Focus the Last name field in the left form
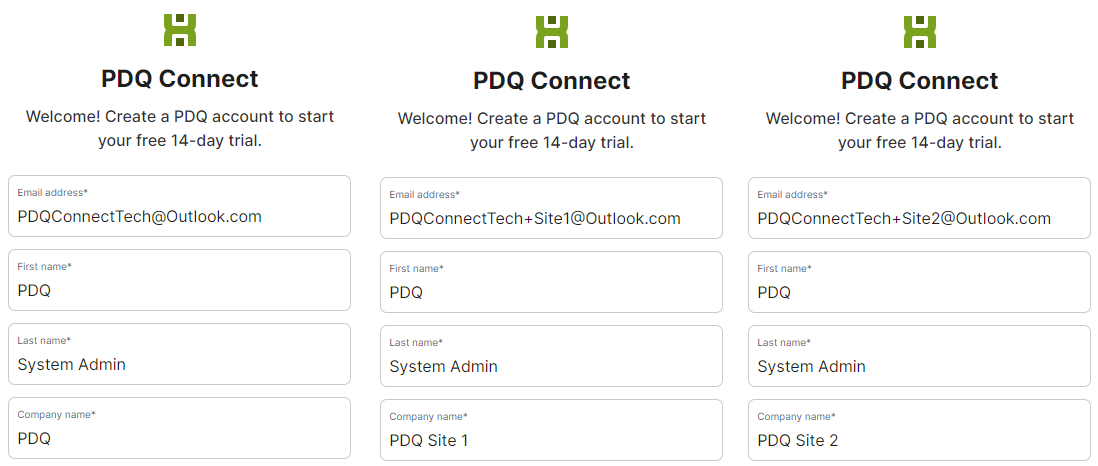The width and height of the screenshot is (1098, 466). pos(179,354)
